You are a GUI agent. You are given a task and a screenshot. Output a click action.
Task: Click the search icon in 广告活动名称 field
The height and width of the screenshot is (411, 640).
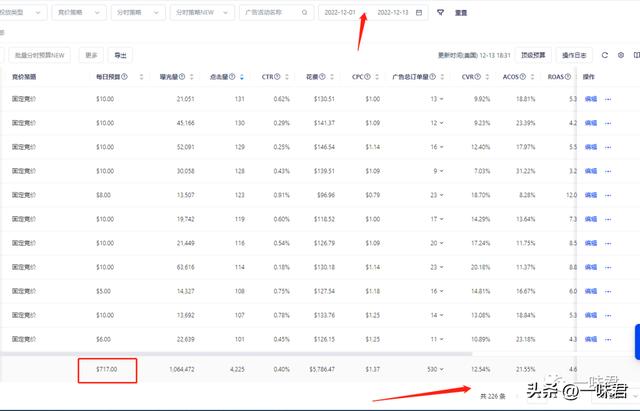click(x=304, y=13)
